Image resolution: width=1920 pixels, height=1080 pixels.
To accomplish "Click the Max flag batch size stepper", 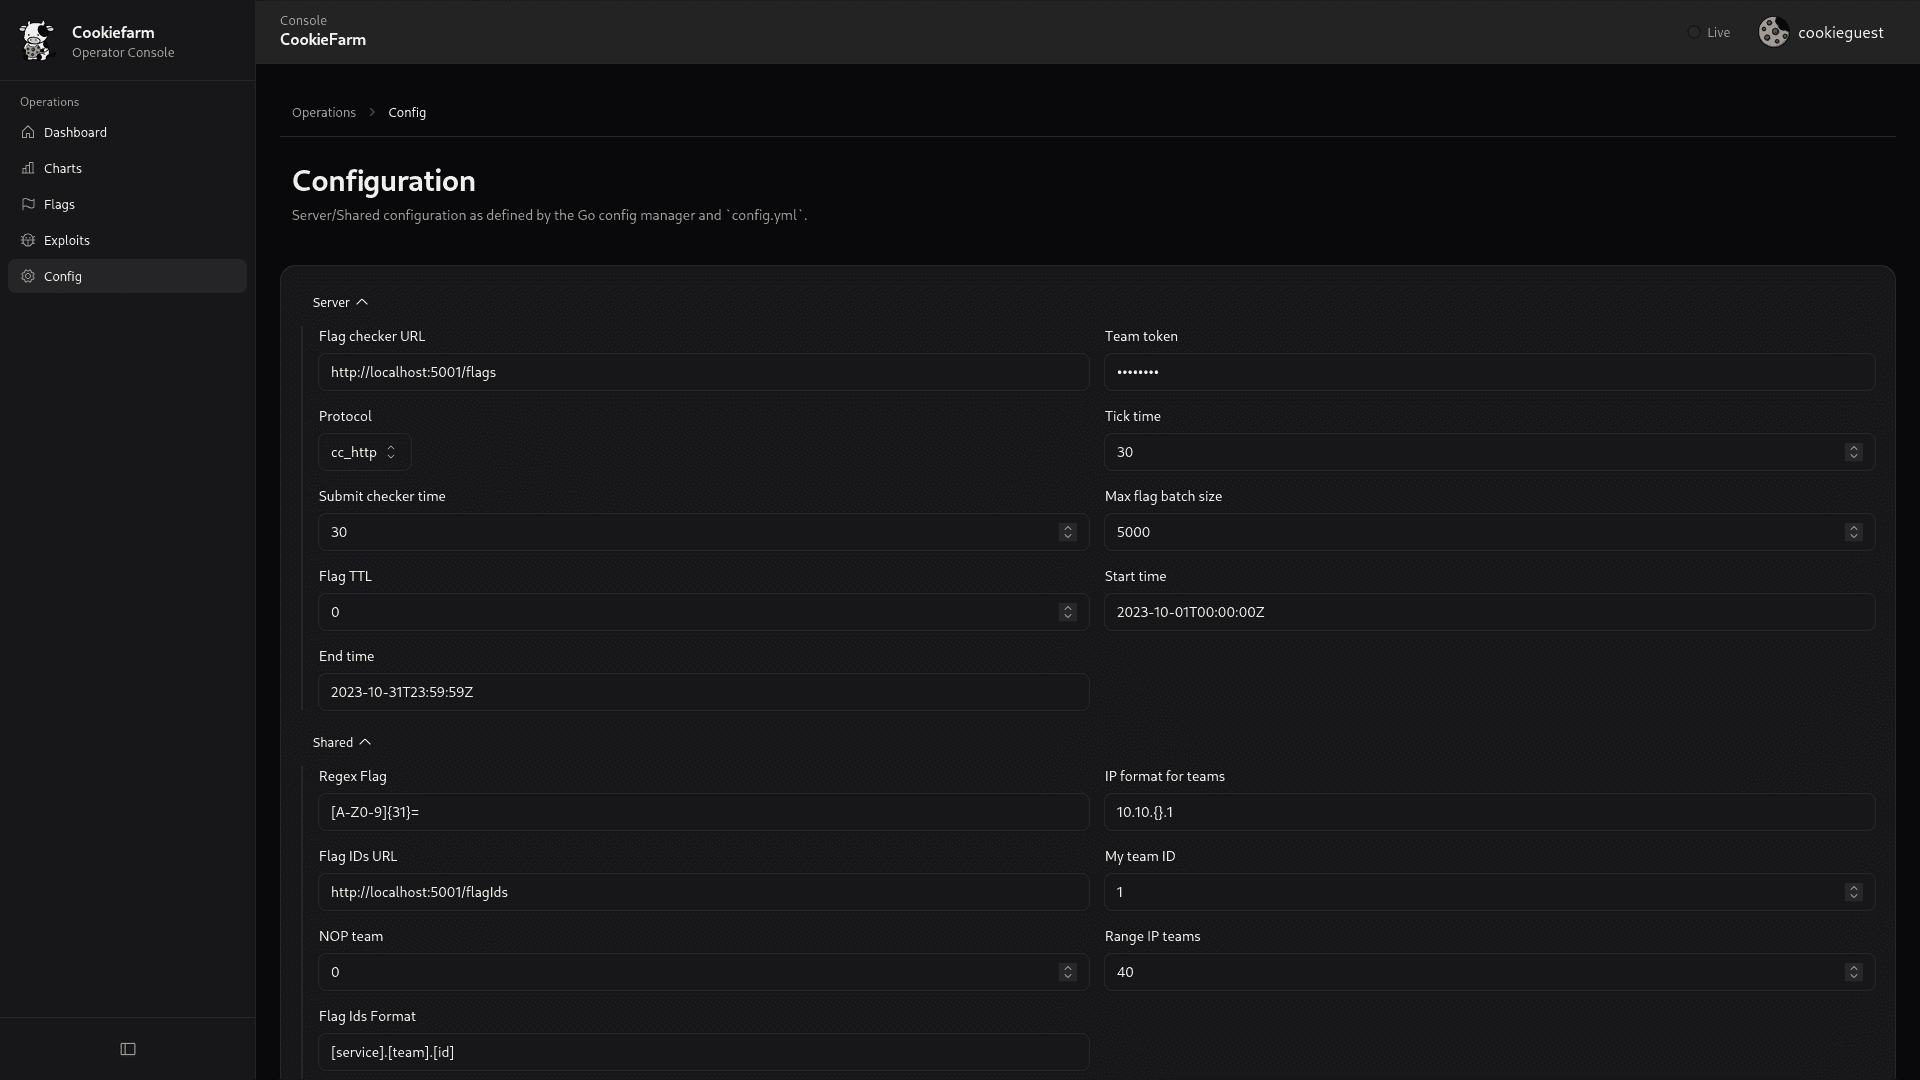I will [x=1853, y=532].
